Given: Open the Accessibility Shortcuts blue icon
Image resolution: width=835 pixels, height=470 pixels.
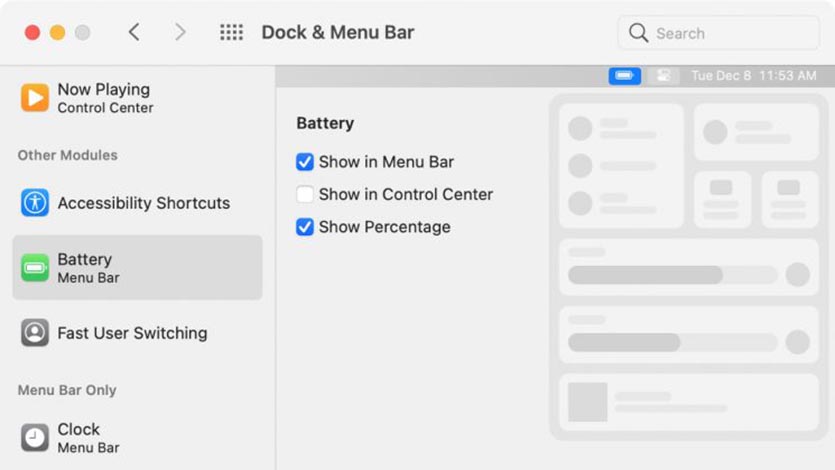Looking at the screenshot, I should point(35,203).
